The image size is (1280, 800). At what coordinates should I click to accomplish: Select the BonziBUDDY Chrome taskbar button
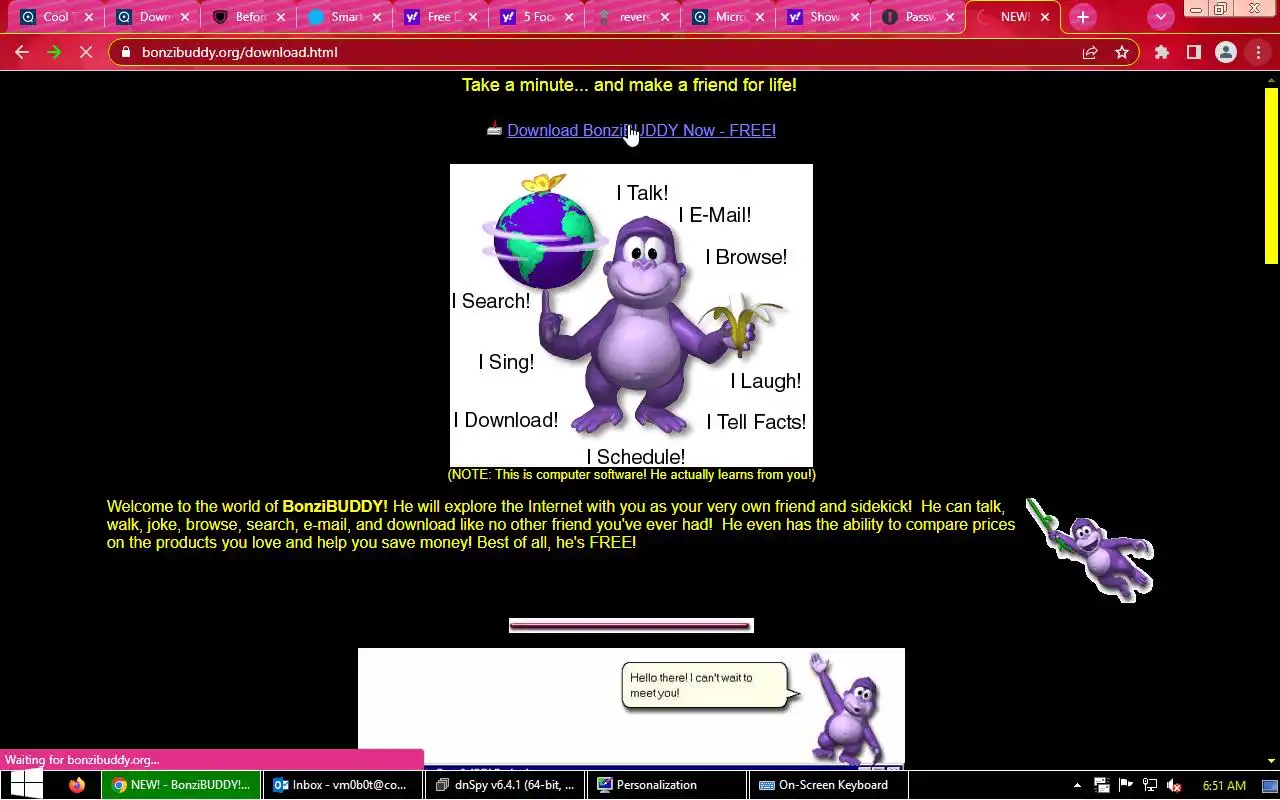coord(180,785)
